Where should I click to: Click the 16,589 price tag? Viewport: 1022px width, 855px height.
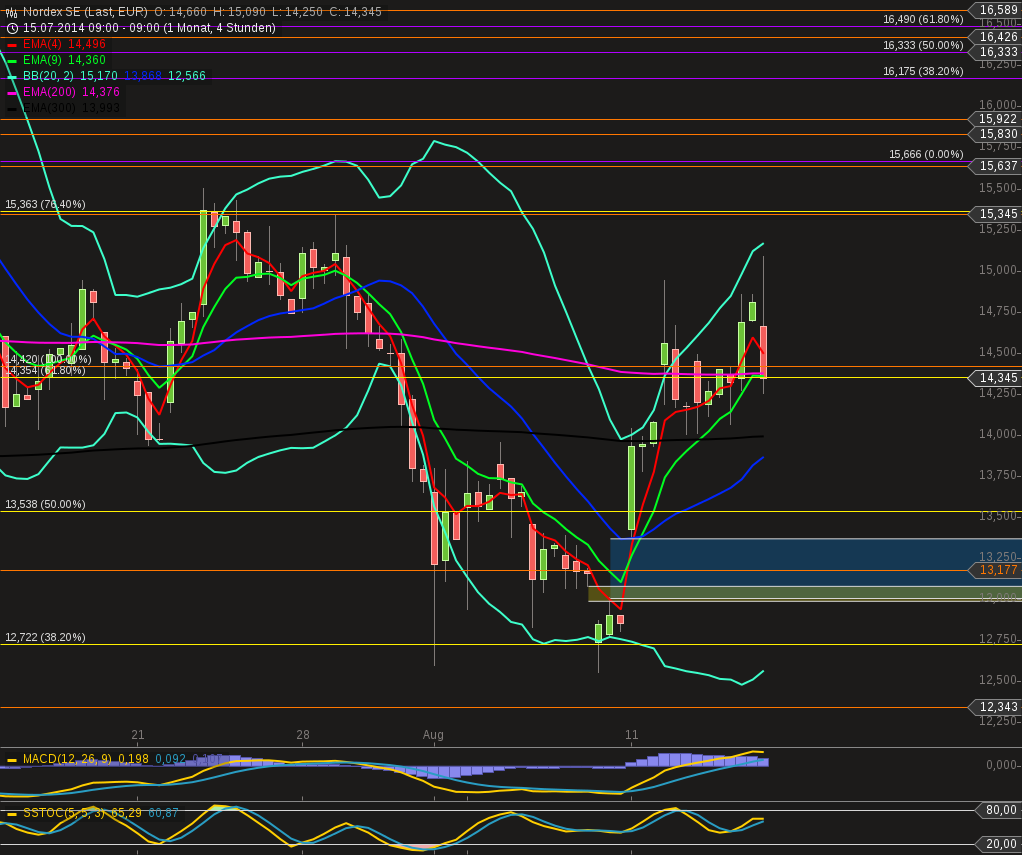995,10
